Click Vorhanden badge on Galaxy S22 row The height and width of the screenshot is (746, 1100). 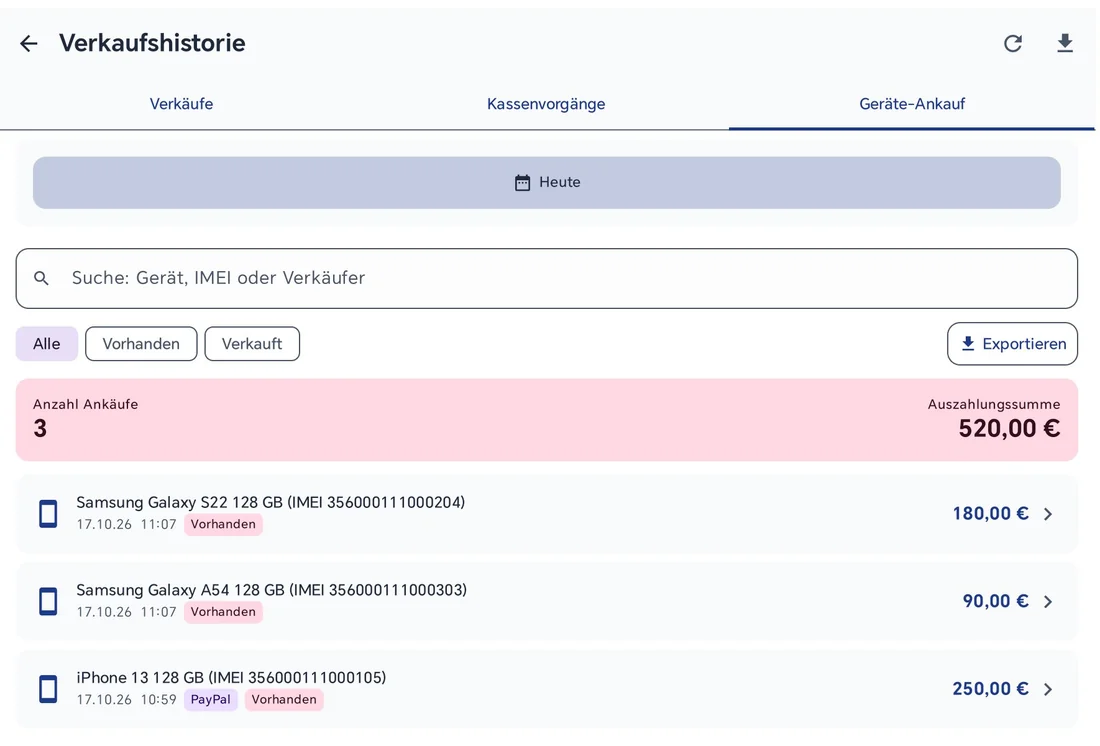223,524
